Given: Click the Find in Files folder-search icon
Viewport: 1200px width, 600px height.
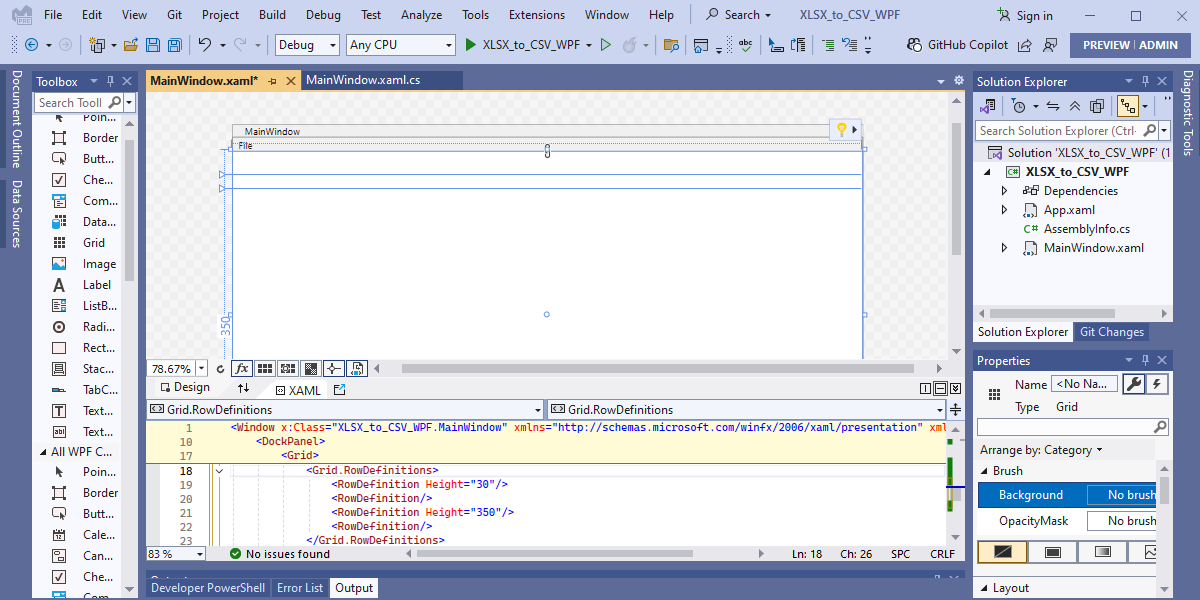Looking at the screenshot, I should (670, 45).
